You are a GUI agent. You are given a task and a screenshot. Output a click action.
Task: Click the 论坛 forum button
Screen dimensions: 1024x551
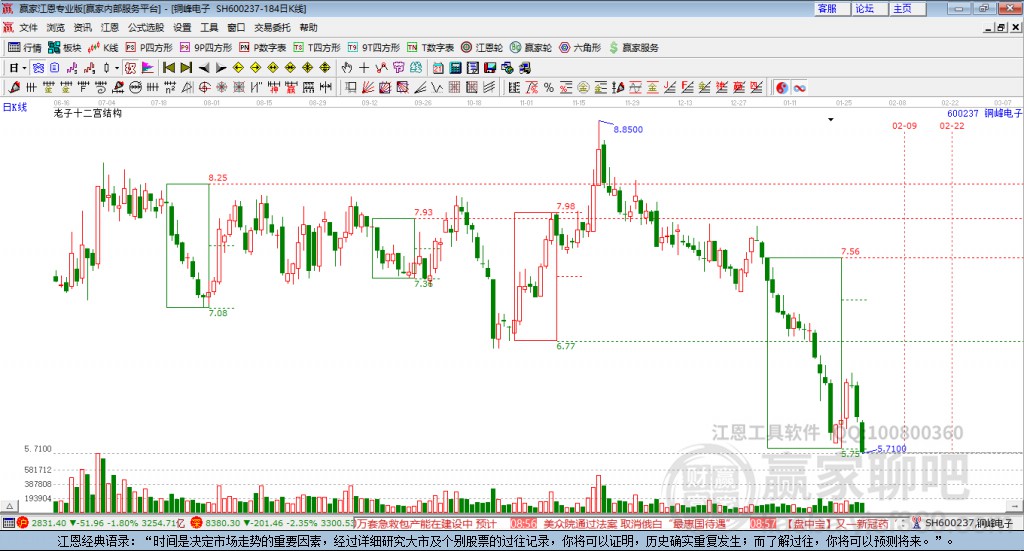tap(869, 8)
